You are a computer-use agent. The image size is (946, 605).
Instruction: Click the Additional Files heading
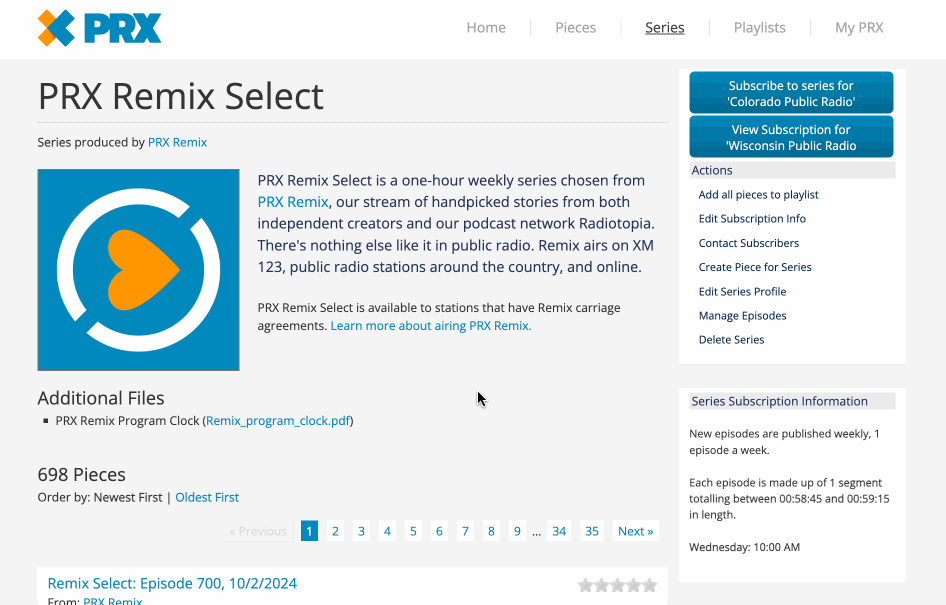point(101,398)
